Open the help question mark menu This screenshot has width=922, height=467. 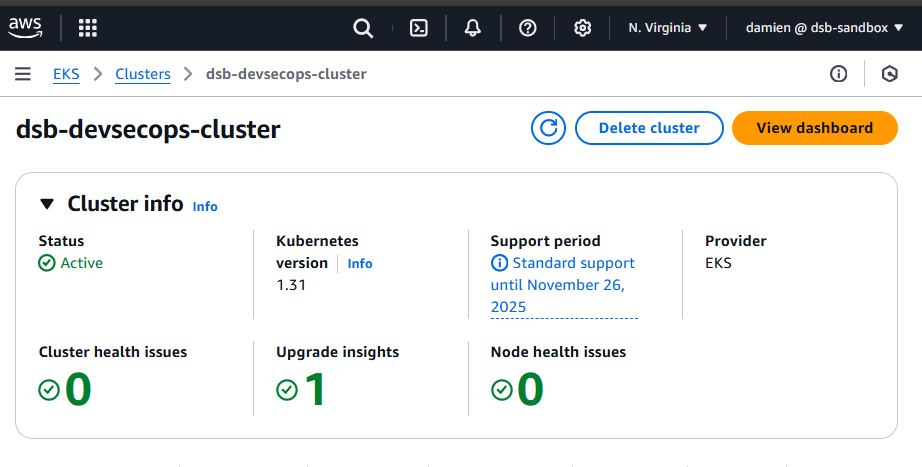pyautogui.click(x=528, y=28)
